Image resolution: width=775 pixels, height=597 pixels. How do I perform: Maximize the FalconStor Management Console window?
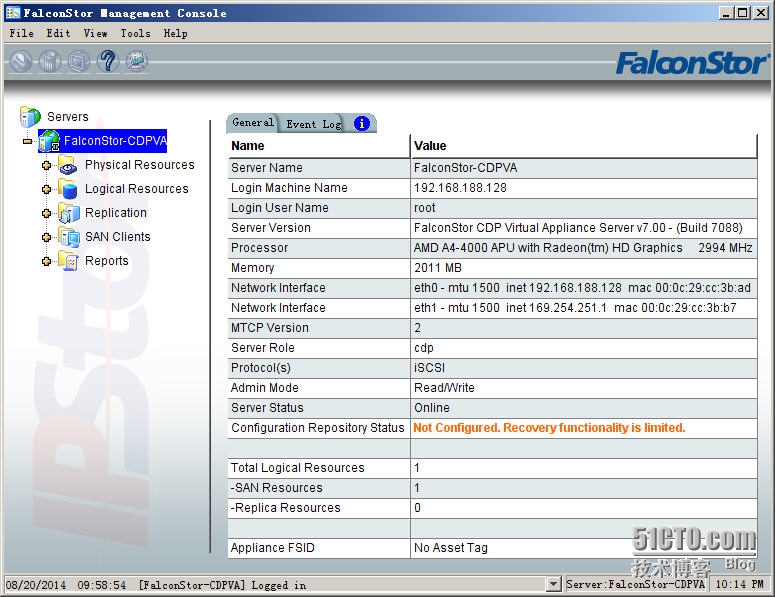[x=742, y=13]
